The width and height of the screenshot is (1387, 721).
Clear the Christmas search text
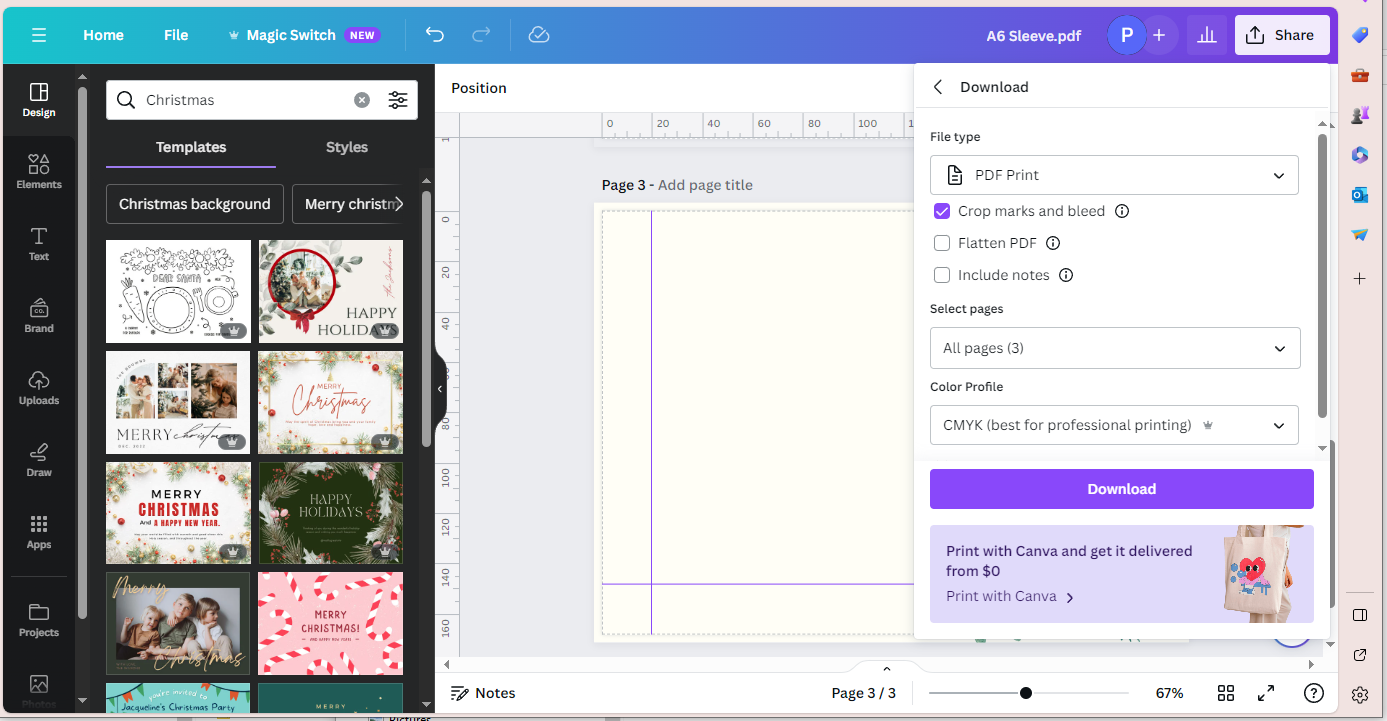click(362, 100)
